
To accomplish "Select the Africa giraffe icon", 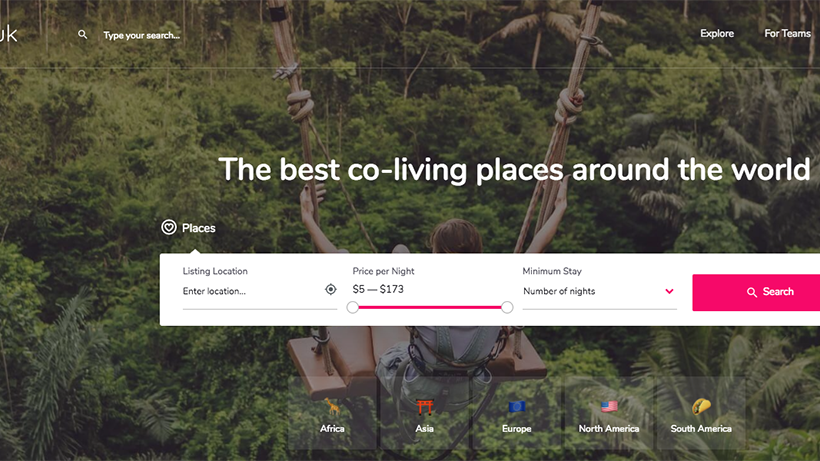I will tap(332, 406).
